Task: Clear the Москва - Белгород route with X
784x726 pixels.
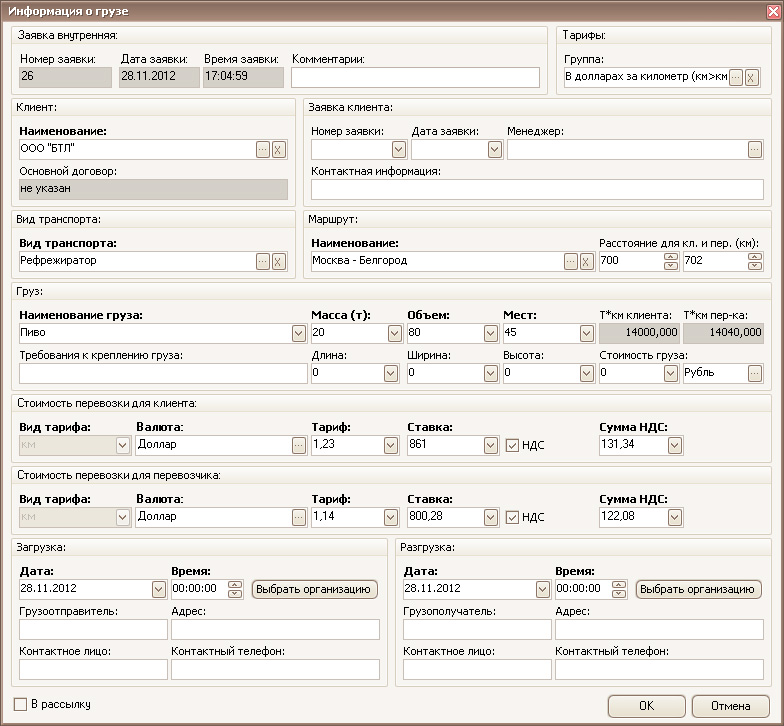Action: pyautogui.click(x=587, y=261)
